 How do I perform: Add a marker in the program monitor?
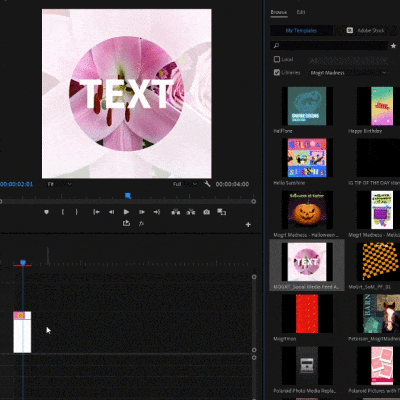point(46,212)
